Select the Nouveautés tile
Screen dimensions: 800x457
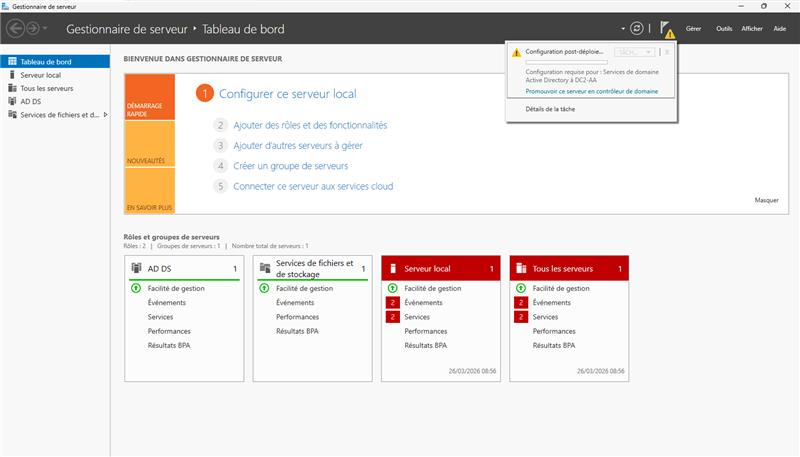click(x=149, y=144)
